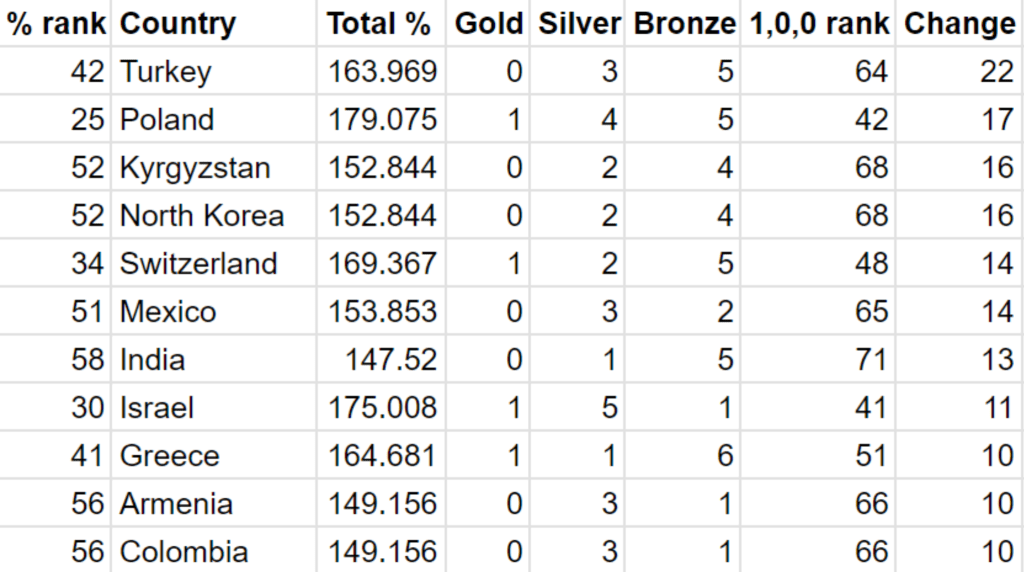Select the % rank header cell
This screenshot has width=1024, height=572.
(56, 24)
